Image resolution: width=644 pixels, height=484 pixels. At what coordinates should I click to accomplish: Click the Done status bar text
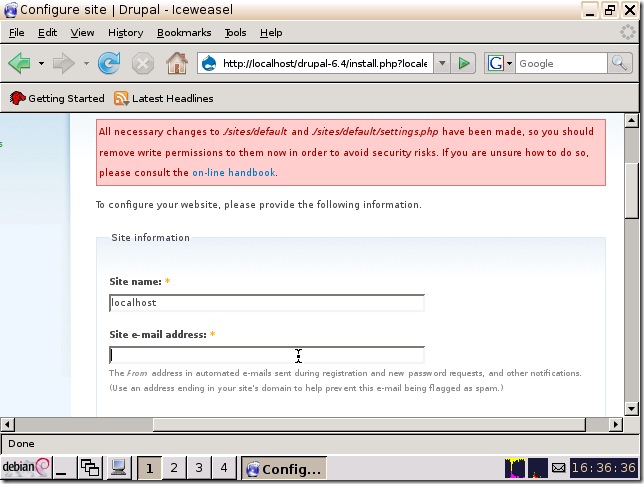[x=21, y=444]
